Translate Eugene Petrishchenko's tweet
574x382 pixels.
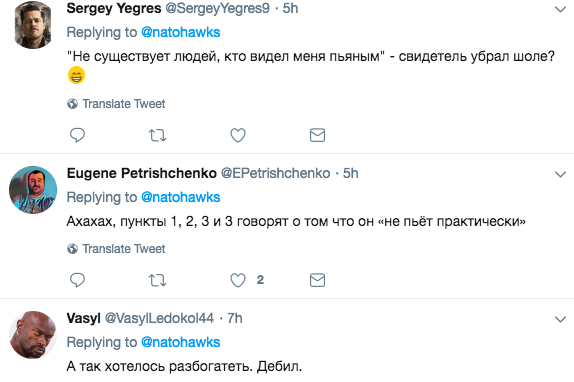pos(116,248)
